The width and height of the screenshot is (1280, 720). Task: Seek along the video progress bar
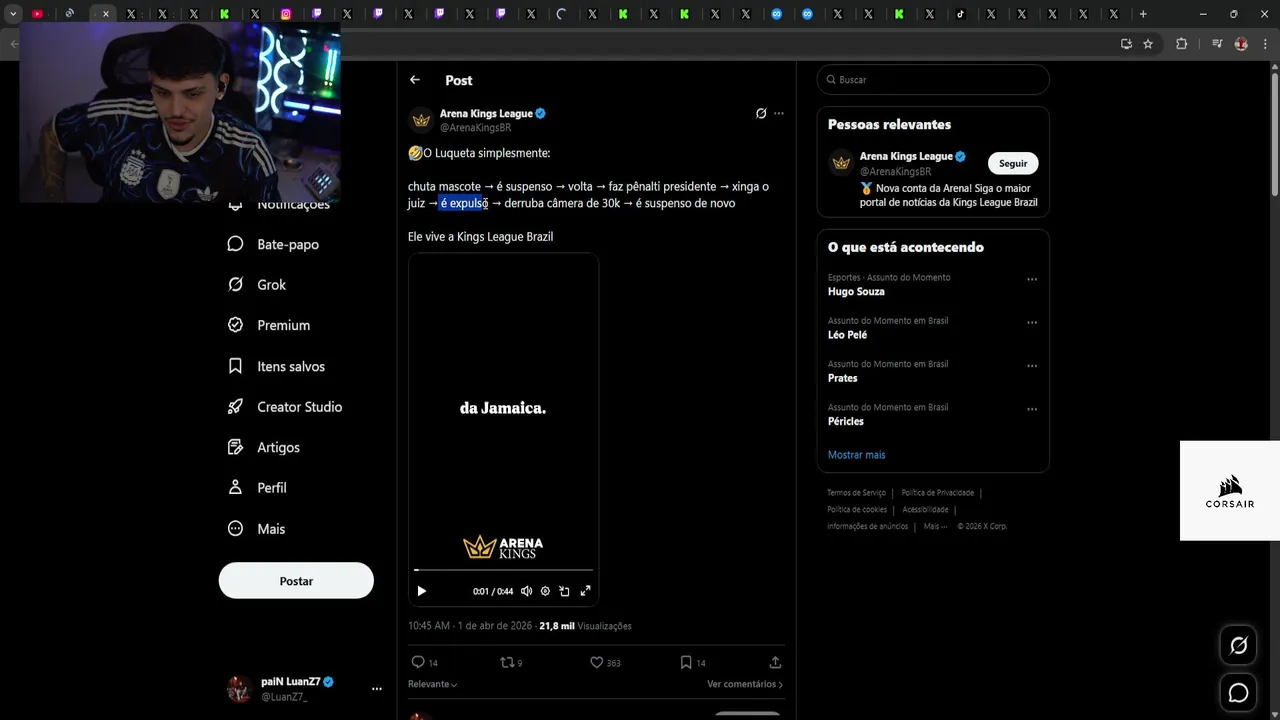[x=503, y=570]
